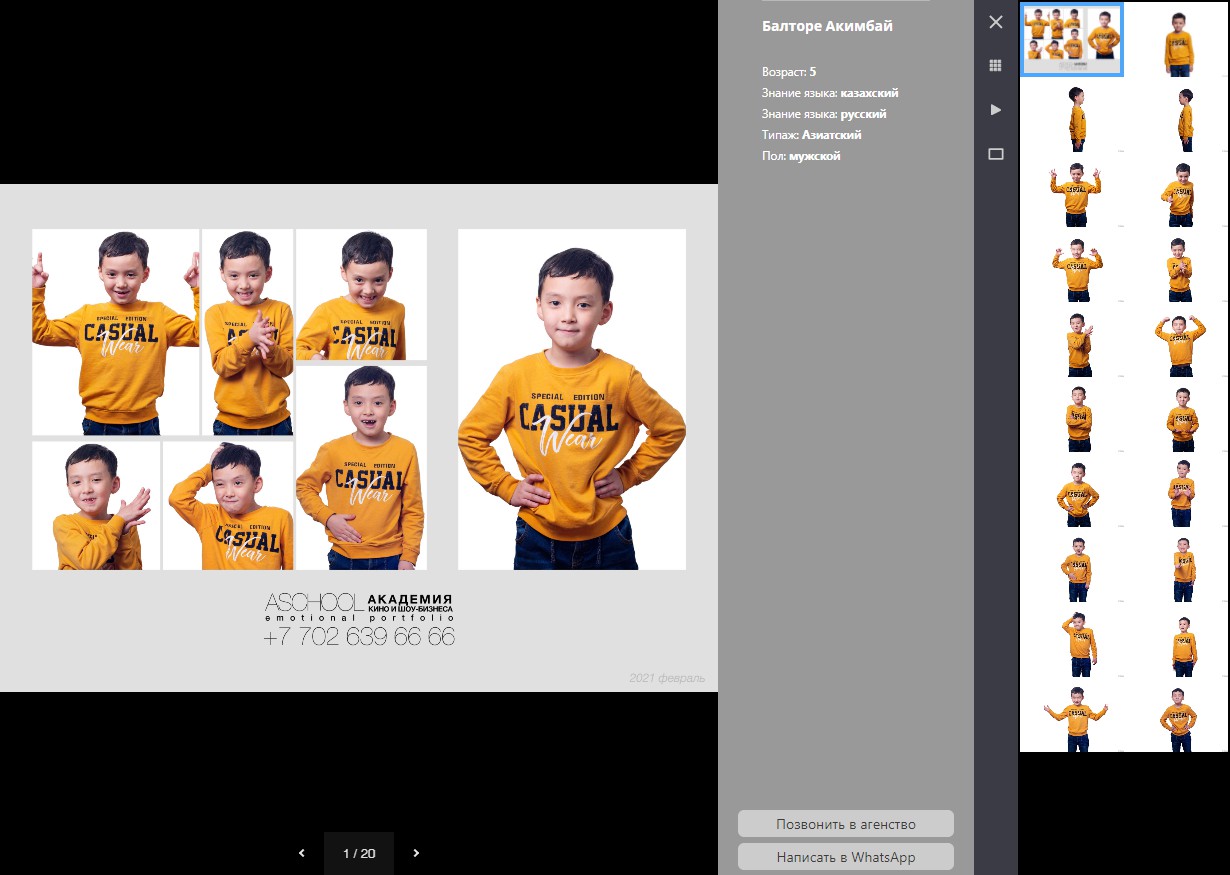Click the Знание языка: русский line
Image resolution: width=1230 pixels, height=875 pixels.
(x=824, y=114)
